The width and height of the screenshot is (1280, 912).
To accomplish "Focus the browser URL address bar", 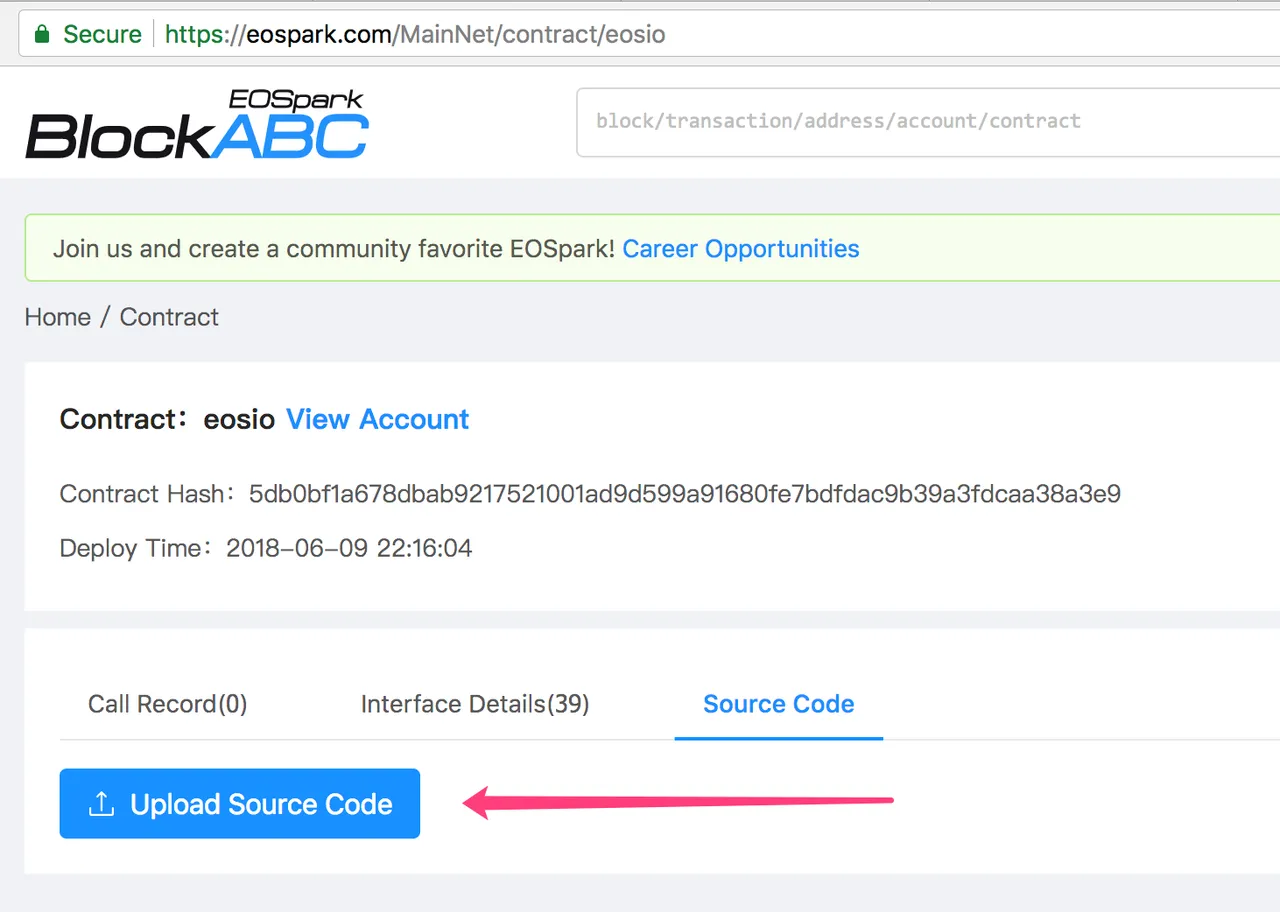I will pos(650,35).
